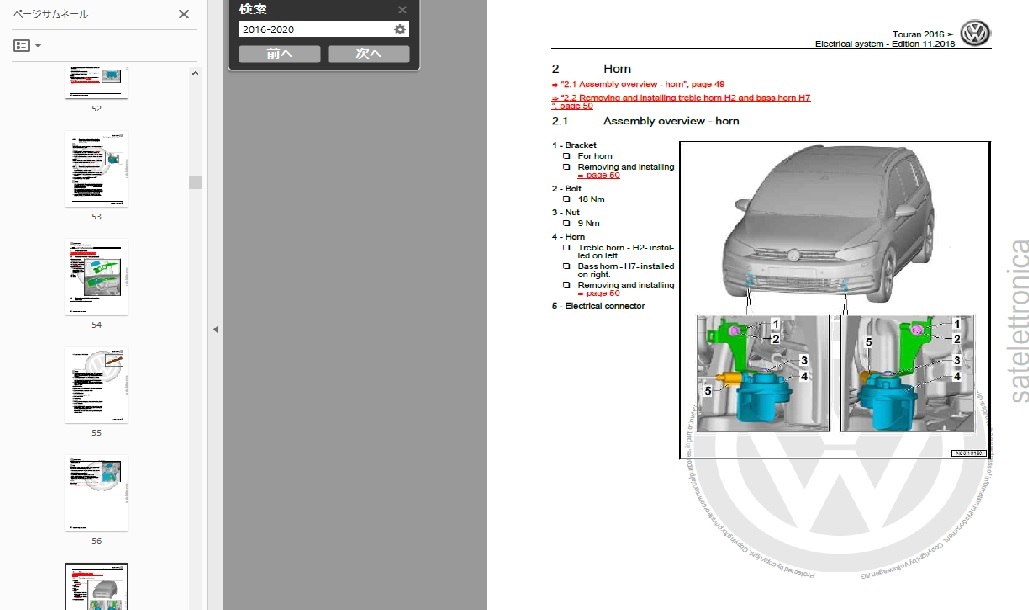Screen dimensions: 1029x610
Task: Open thumbnail options list icon menu
Action: (x=27, y=45)
